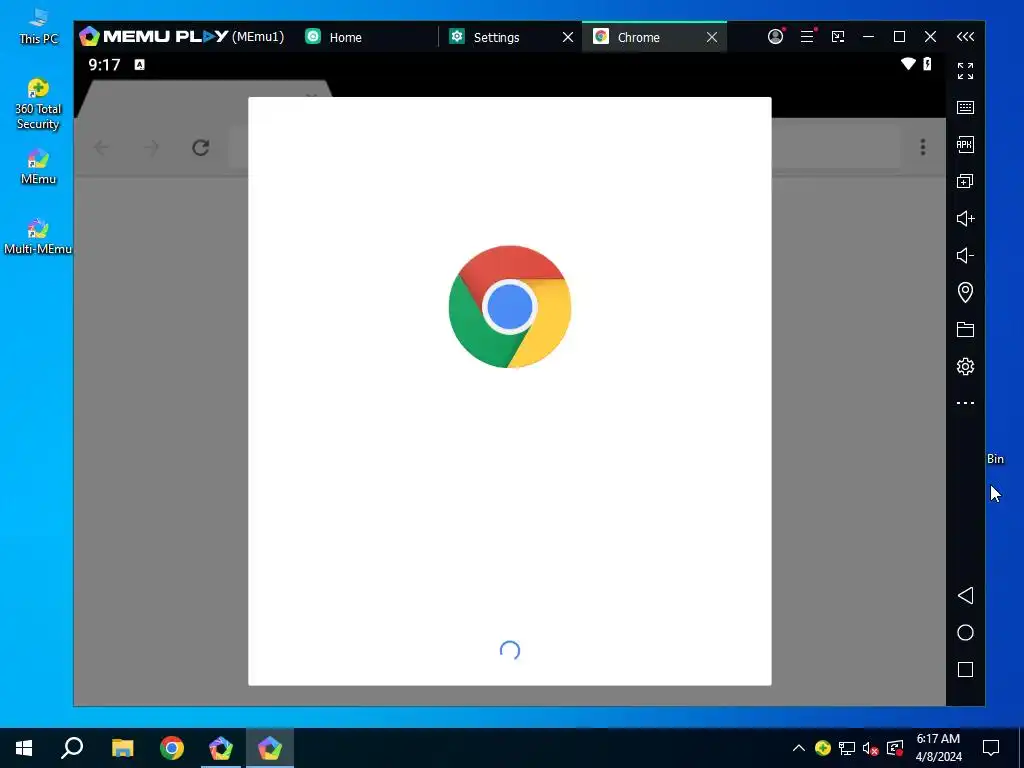Switch to the Settings tab in MEmu
1024x768 pixels.
click(x=496, y=37)
